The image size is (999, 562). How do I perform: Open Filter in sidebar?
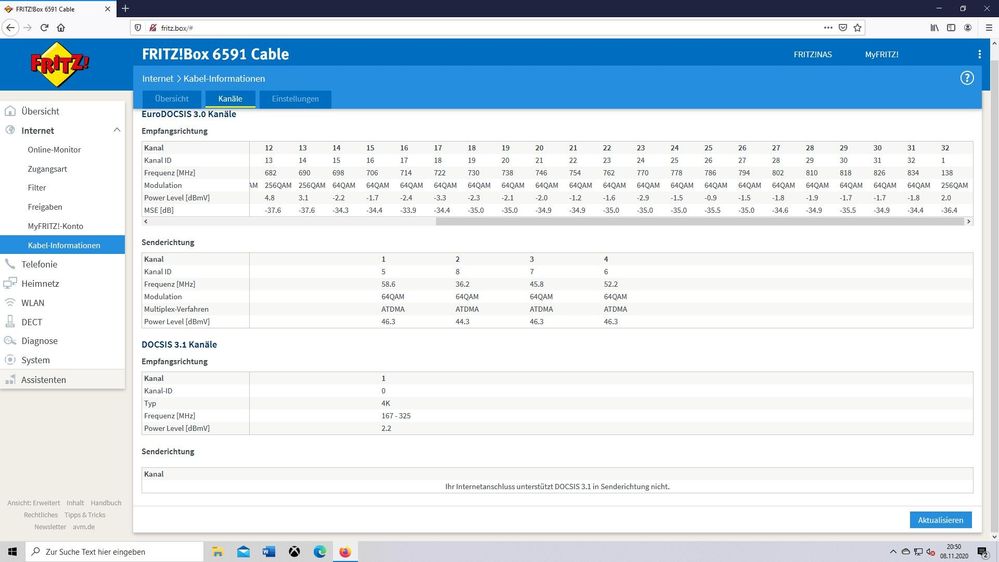point(37,187)
